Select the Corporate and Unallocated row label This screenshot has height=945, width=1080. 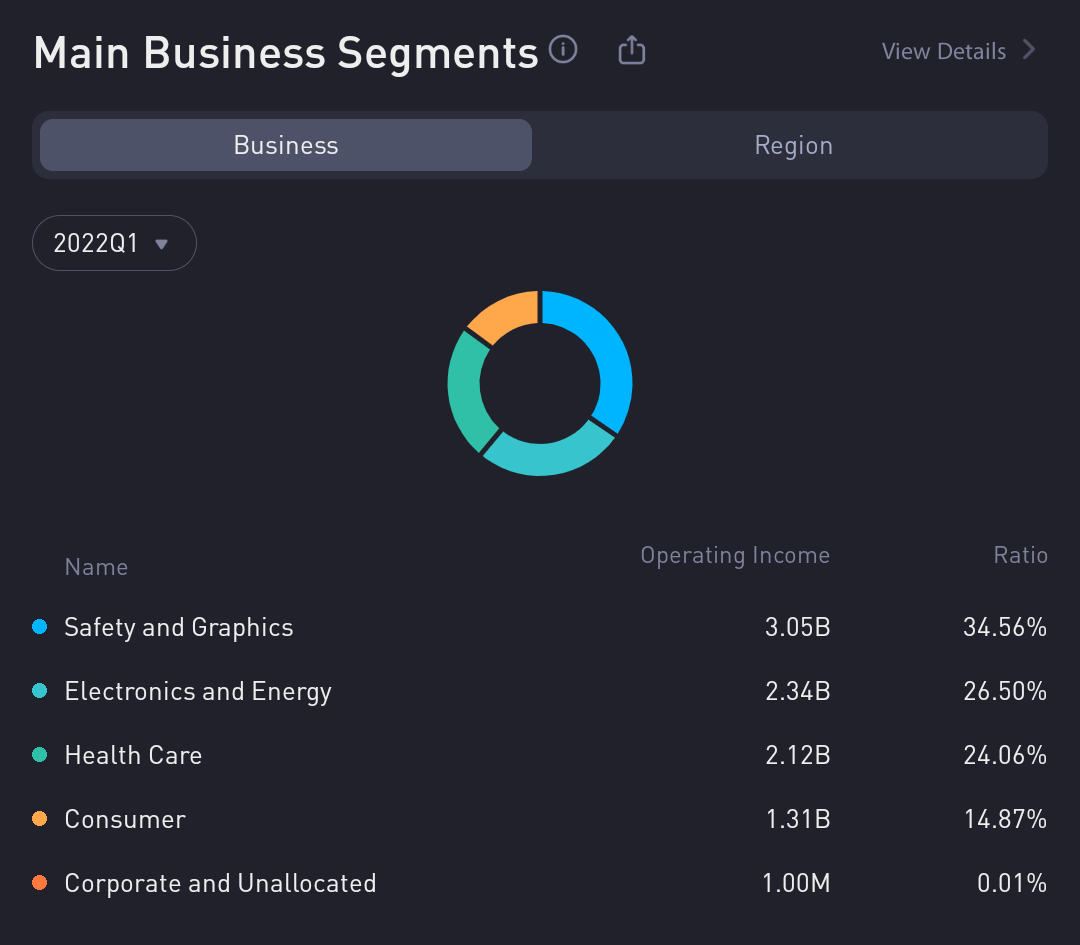[220, 883]
